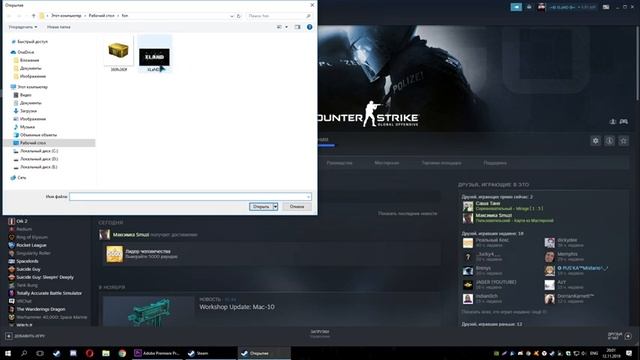Click in the dialog search field

click(279, 16)
